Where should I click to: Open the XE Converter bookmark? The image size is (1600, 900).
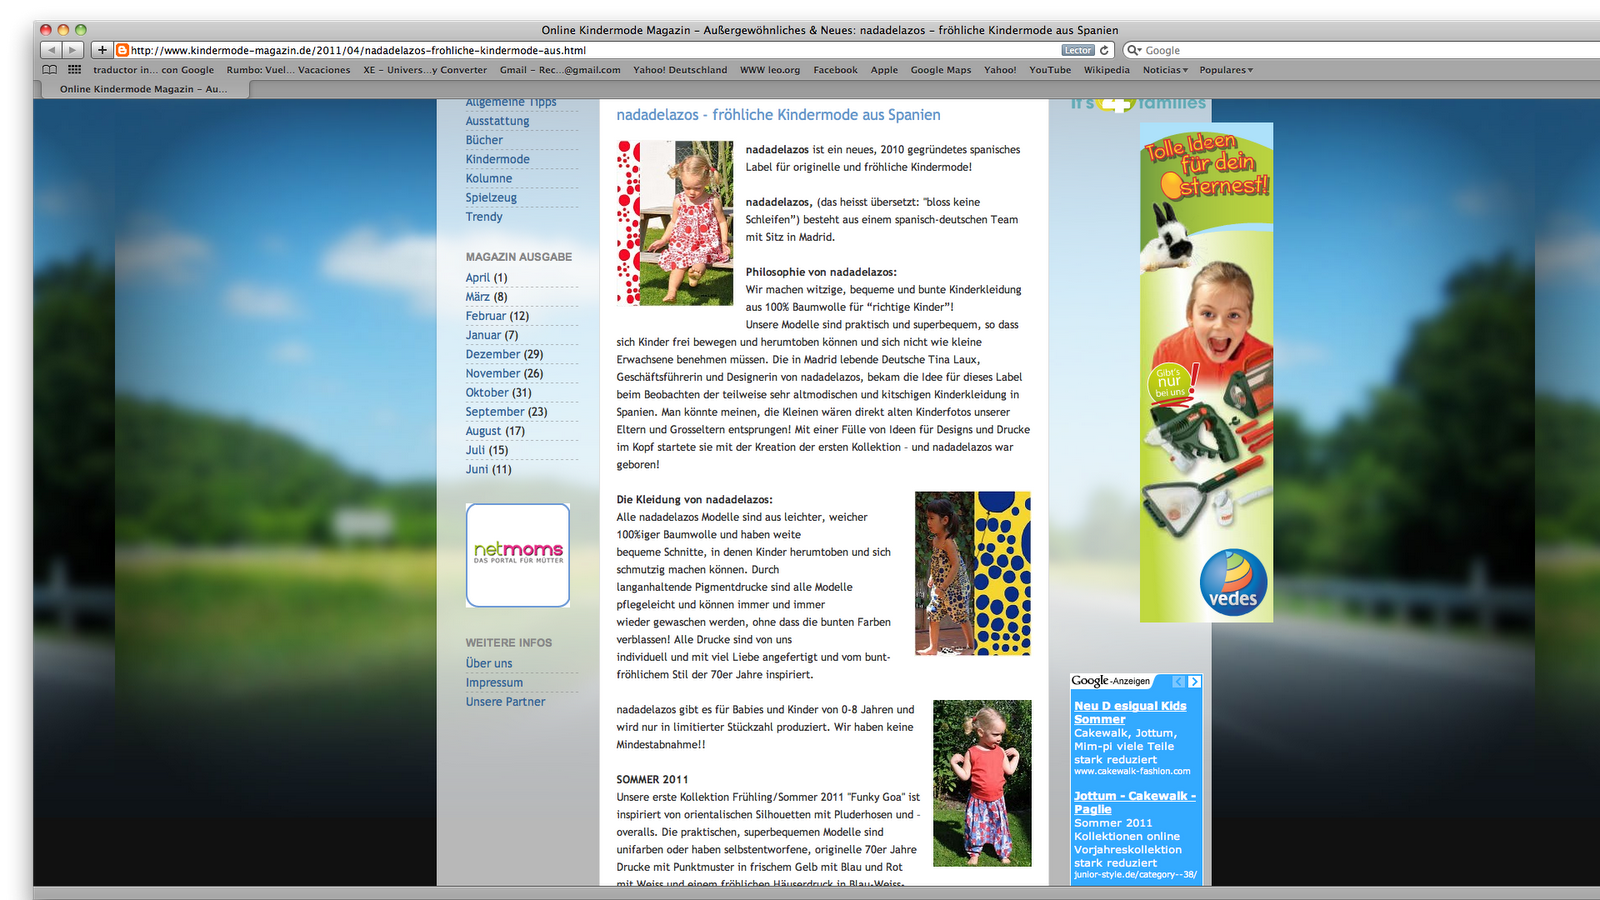click(x=425, y=70)
